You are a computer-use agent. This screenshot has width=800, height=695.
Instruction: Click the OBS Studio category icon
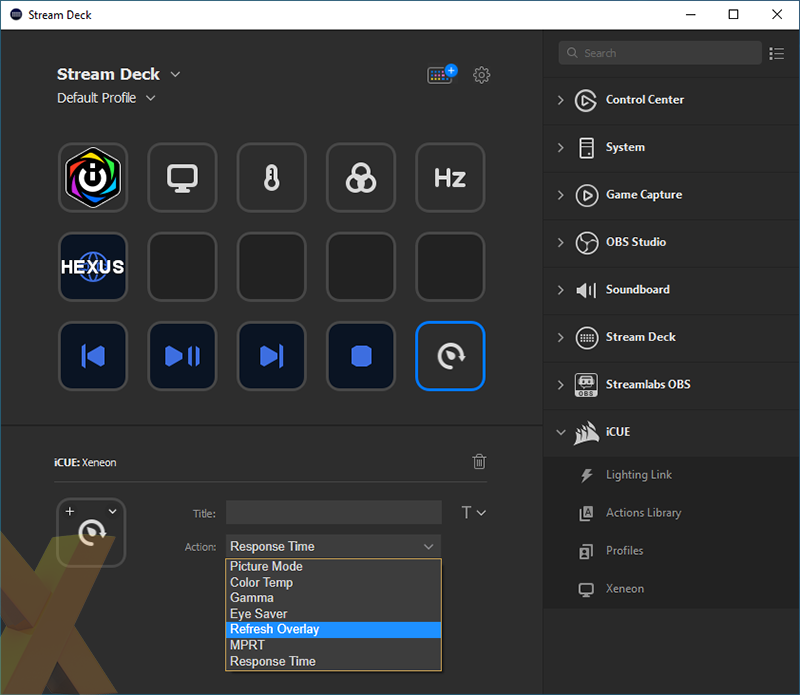pyautogui.click(x=587, y=242)
